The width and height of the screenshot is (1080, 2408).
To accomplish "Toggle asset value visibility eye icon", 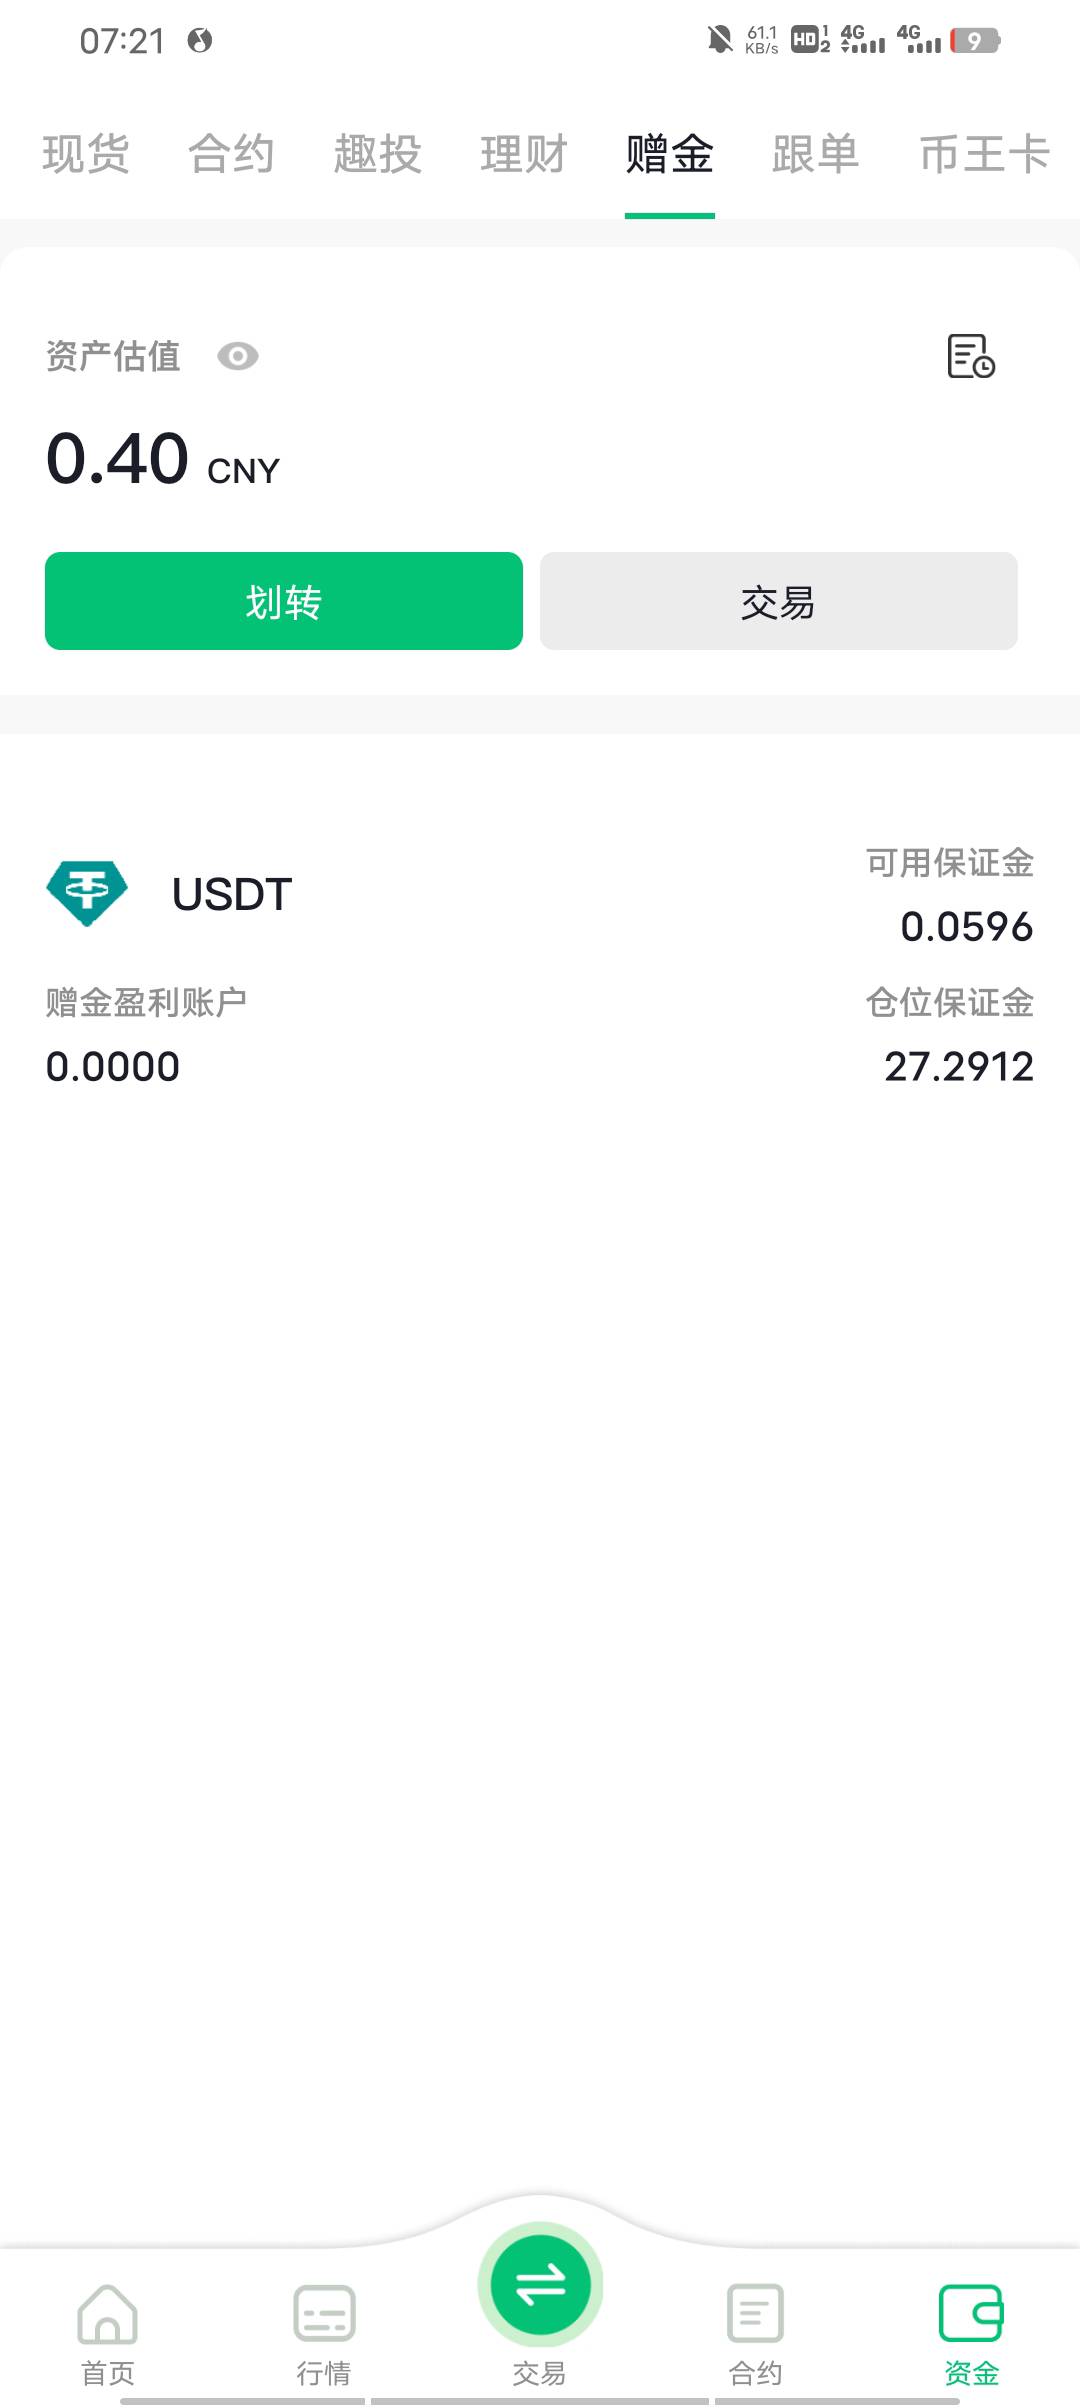I will coord(238,356).
